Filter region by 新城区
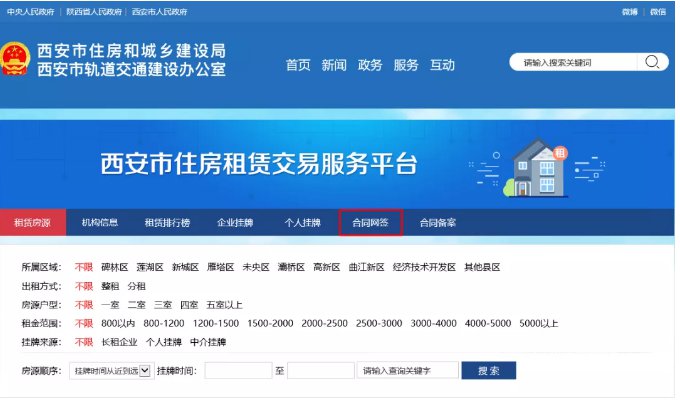680x405 pixels. point(185,267)
